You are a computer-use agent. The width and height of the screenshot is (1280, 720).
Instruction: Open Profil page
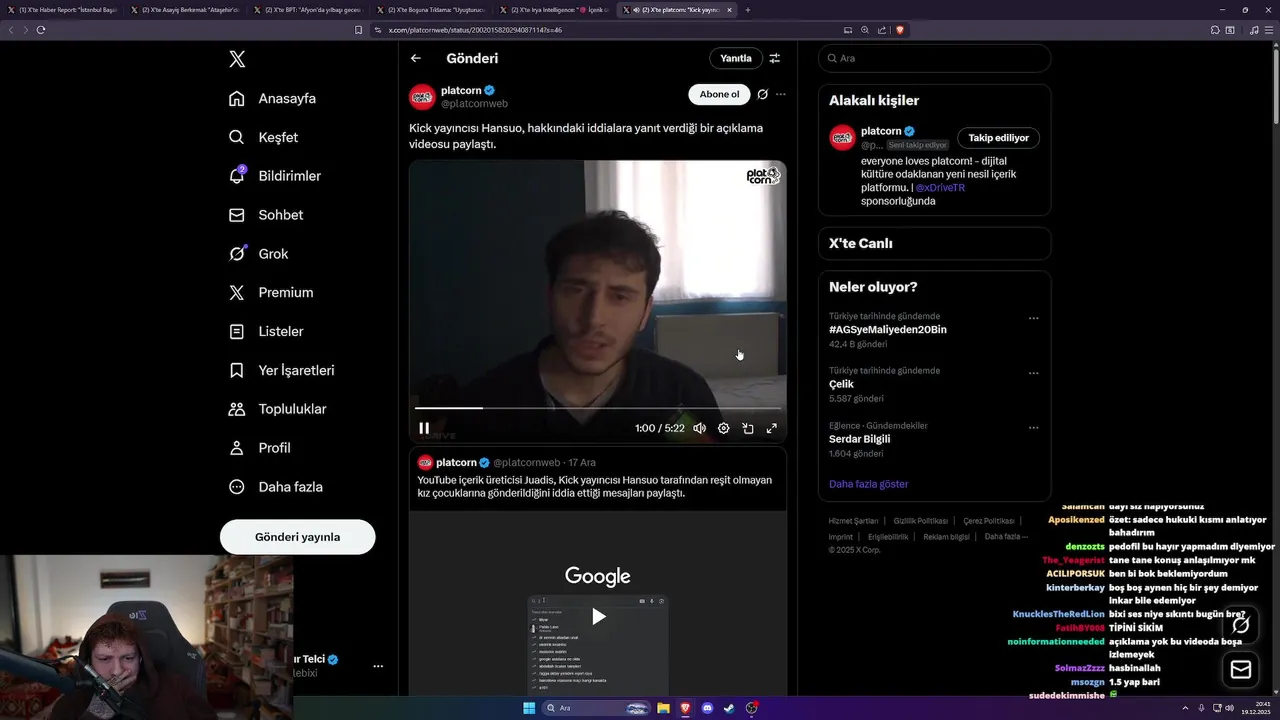pos(260,448)
